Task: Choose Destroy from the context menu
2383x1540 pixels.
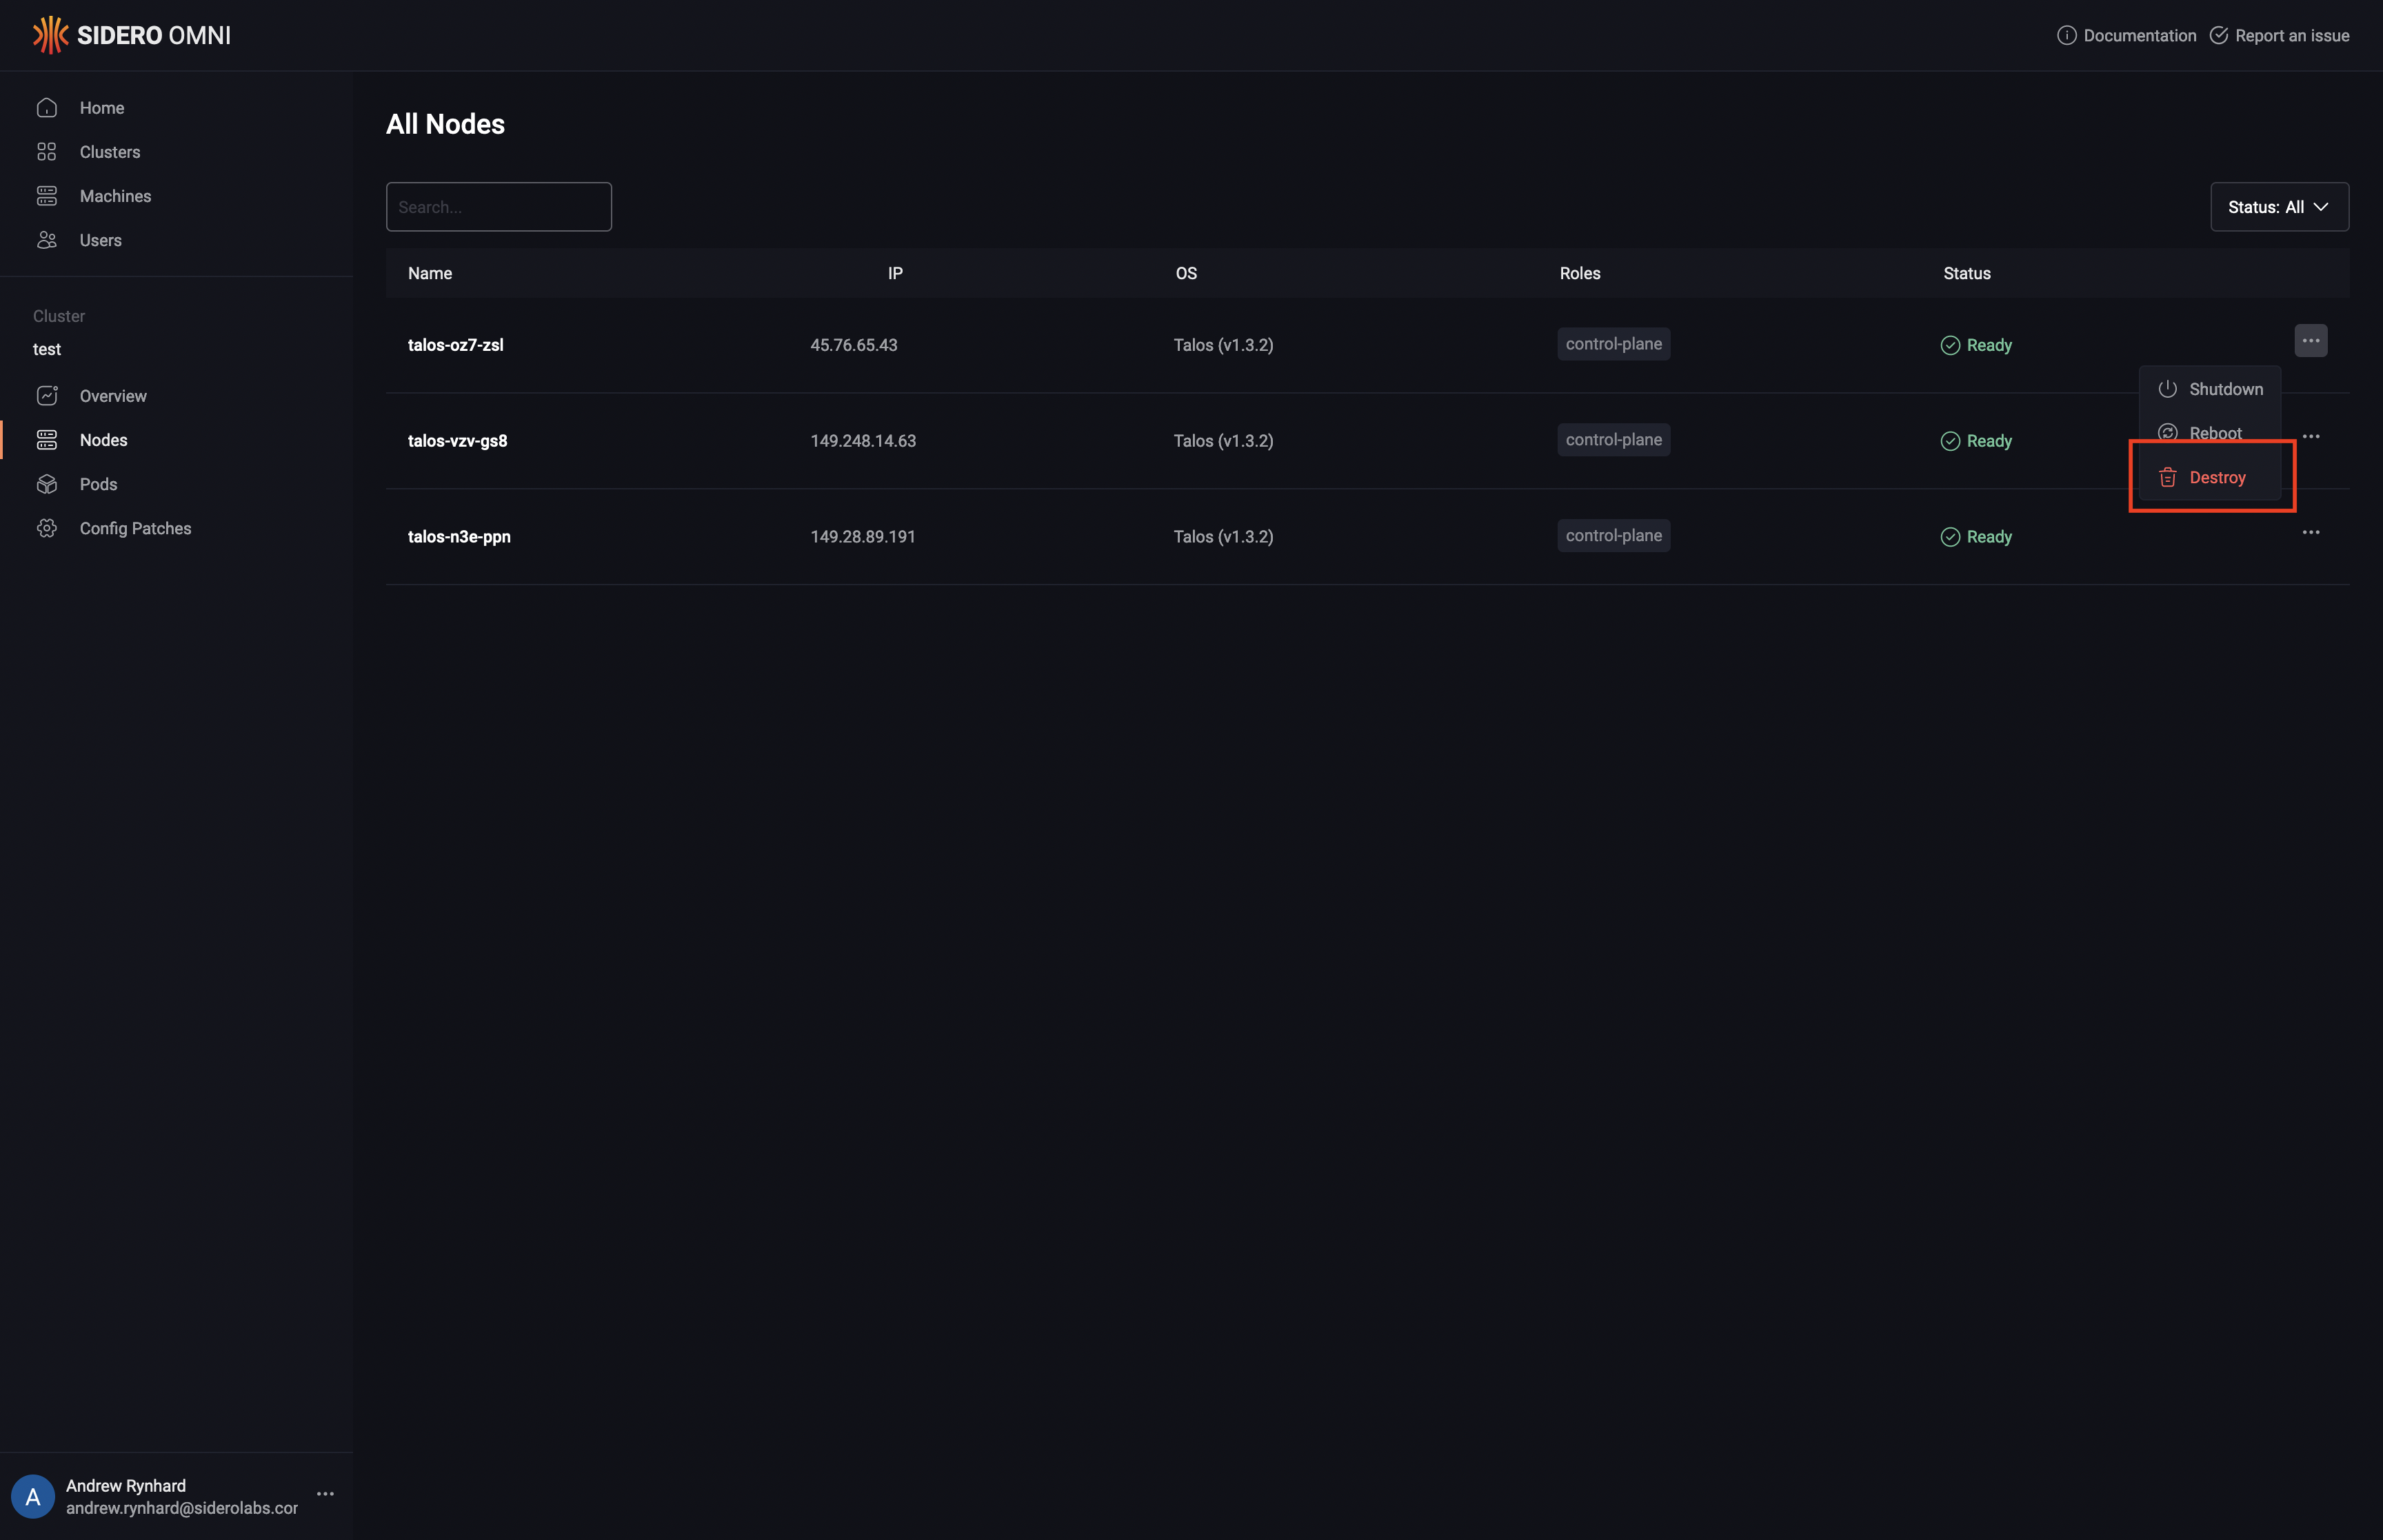Action: (2216, 478)
